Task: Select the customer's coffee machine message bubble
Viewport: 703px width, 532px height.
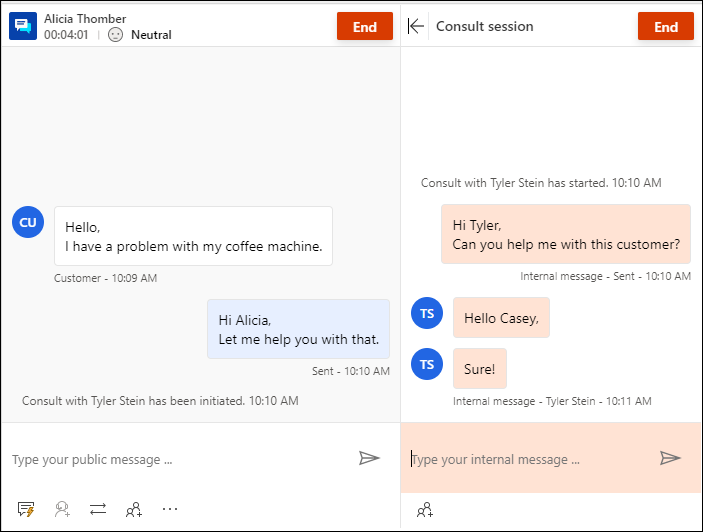Action: point(193,236)
